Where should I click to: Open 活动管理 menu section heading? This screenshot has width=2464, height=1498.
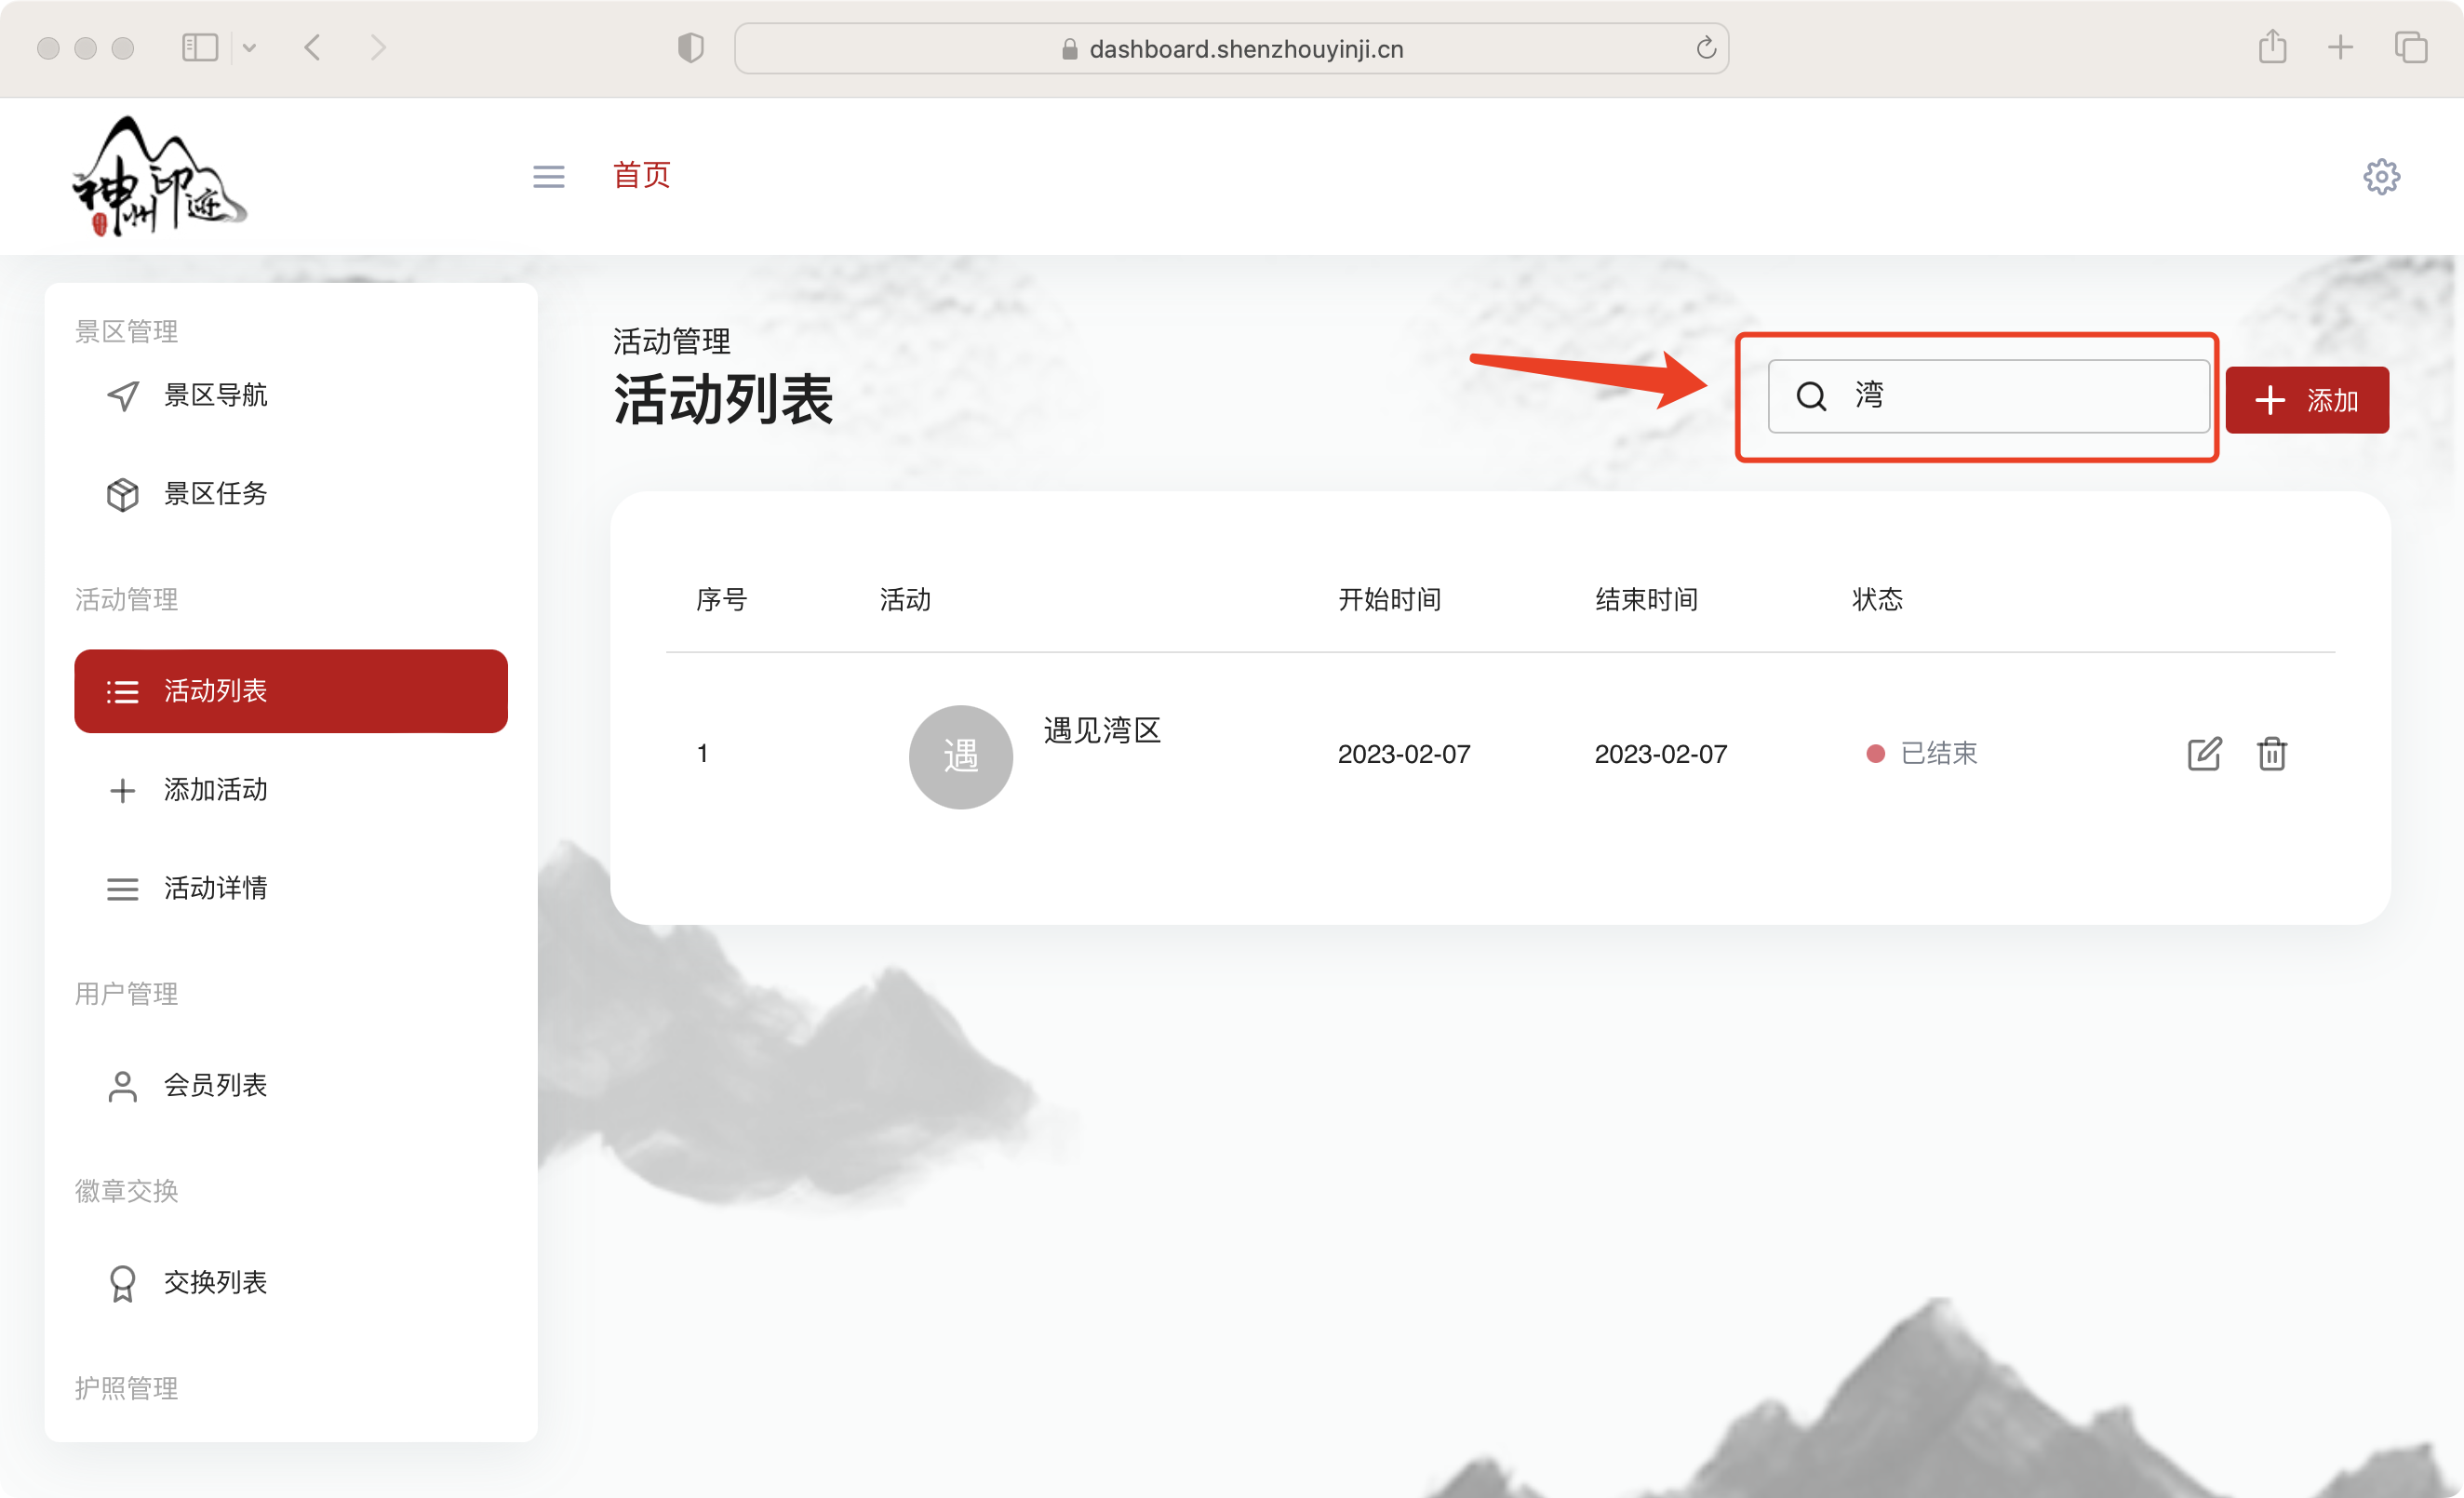126,600
